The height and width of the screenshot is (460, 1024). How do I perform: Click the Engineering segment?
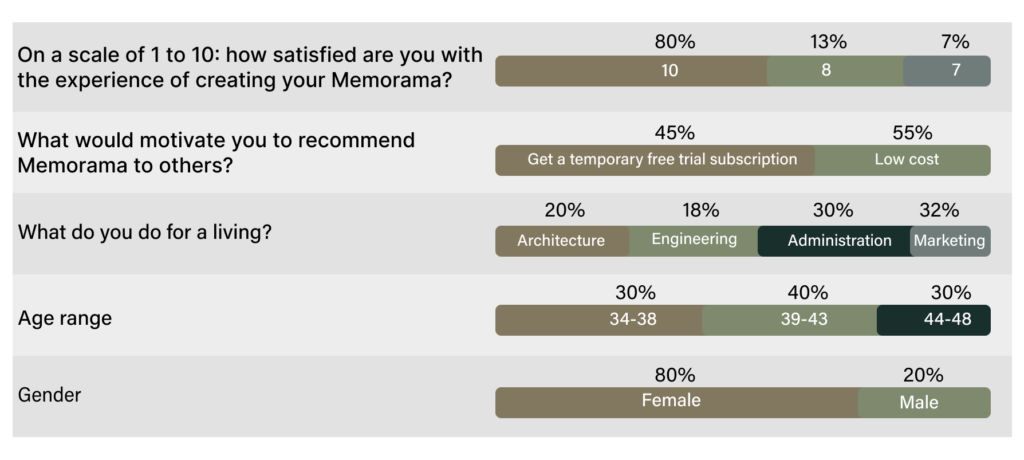(693, 241)
